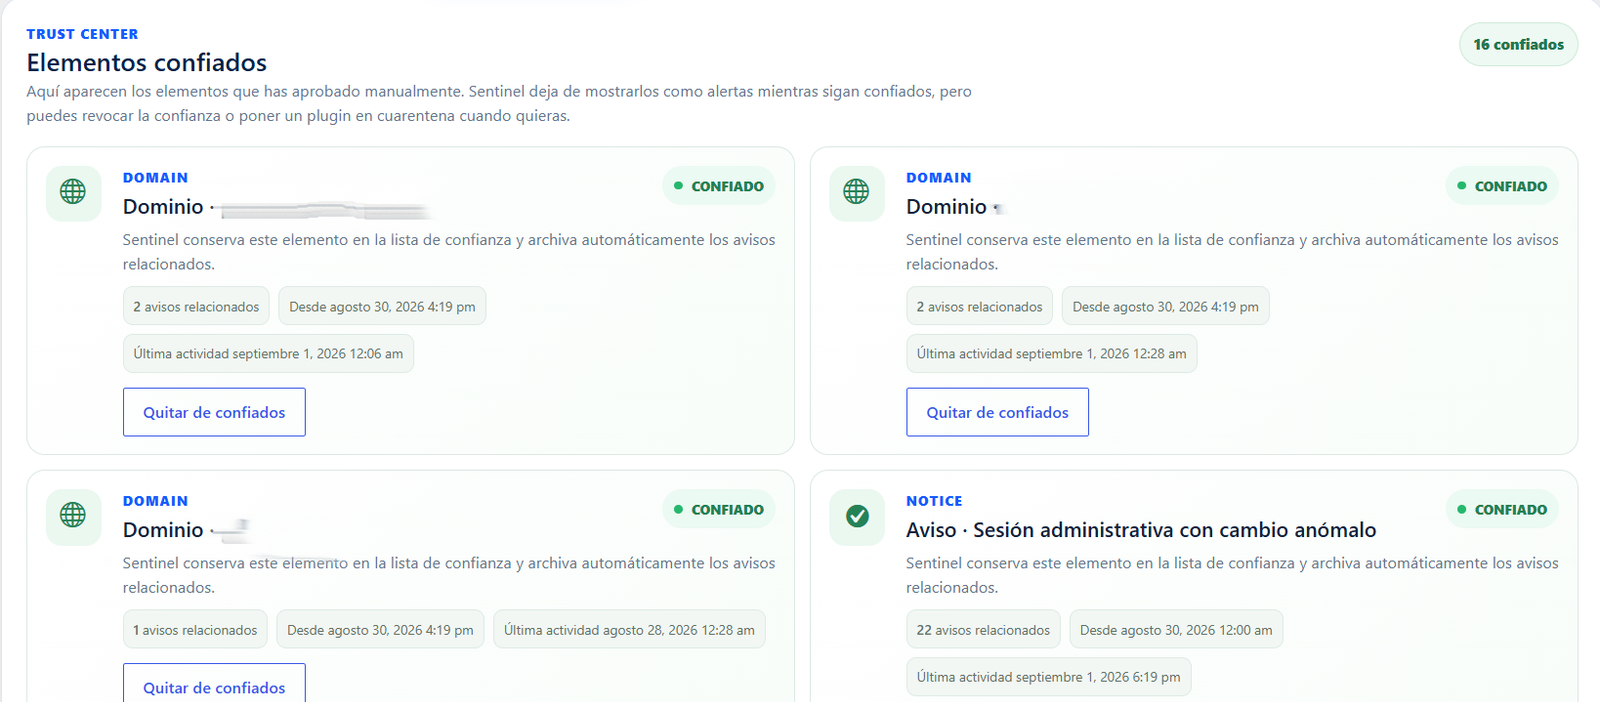Click the Aviso · Sesión administrativa con cambio anómalo title

pos(1141,530)
